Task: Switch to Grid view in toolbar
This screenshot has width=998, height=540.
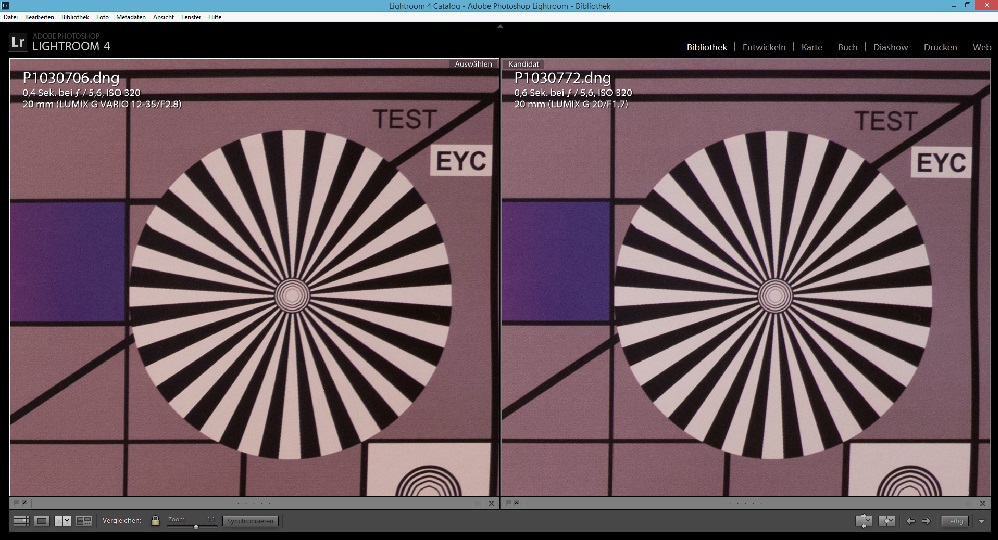Action: pos(21,521)
